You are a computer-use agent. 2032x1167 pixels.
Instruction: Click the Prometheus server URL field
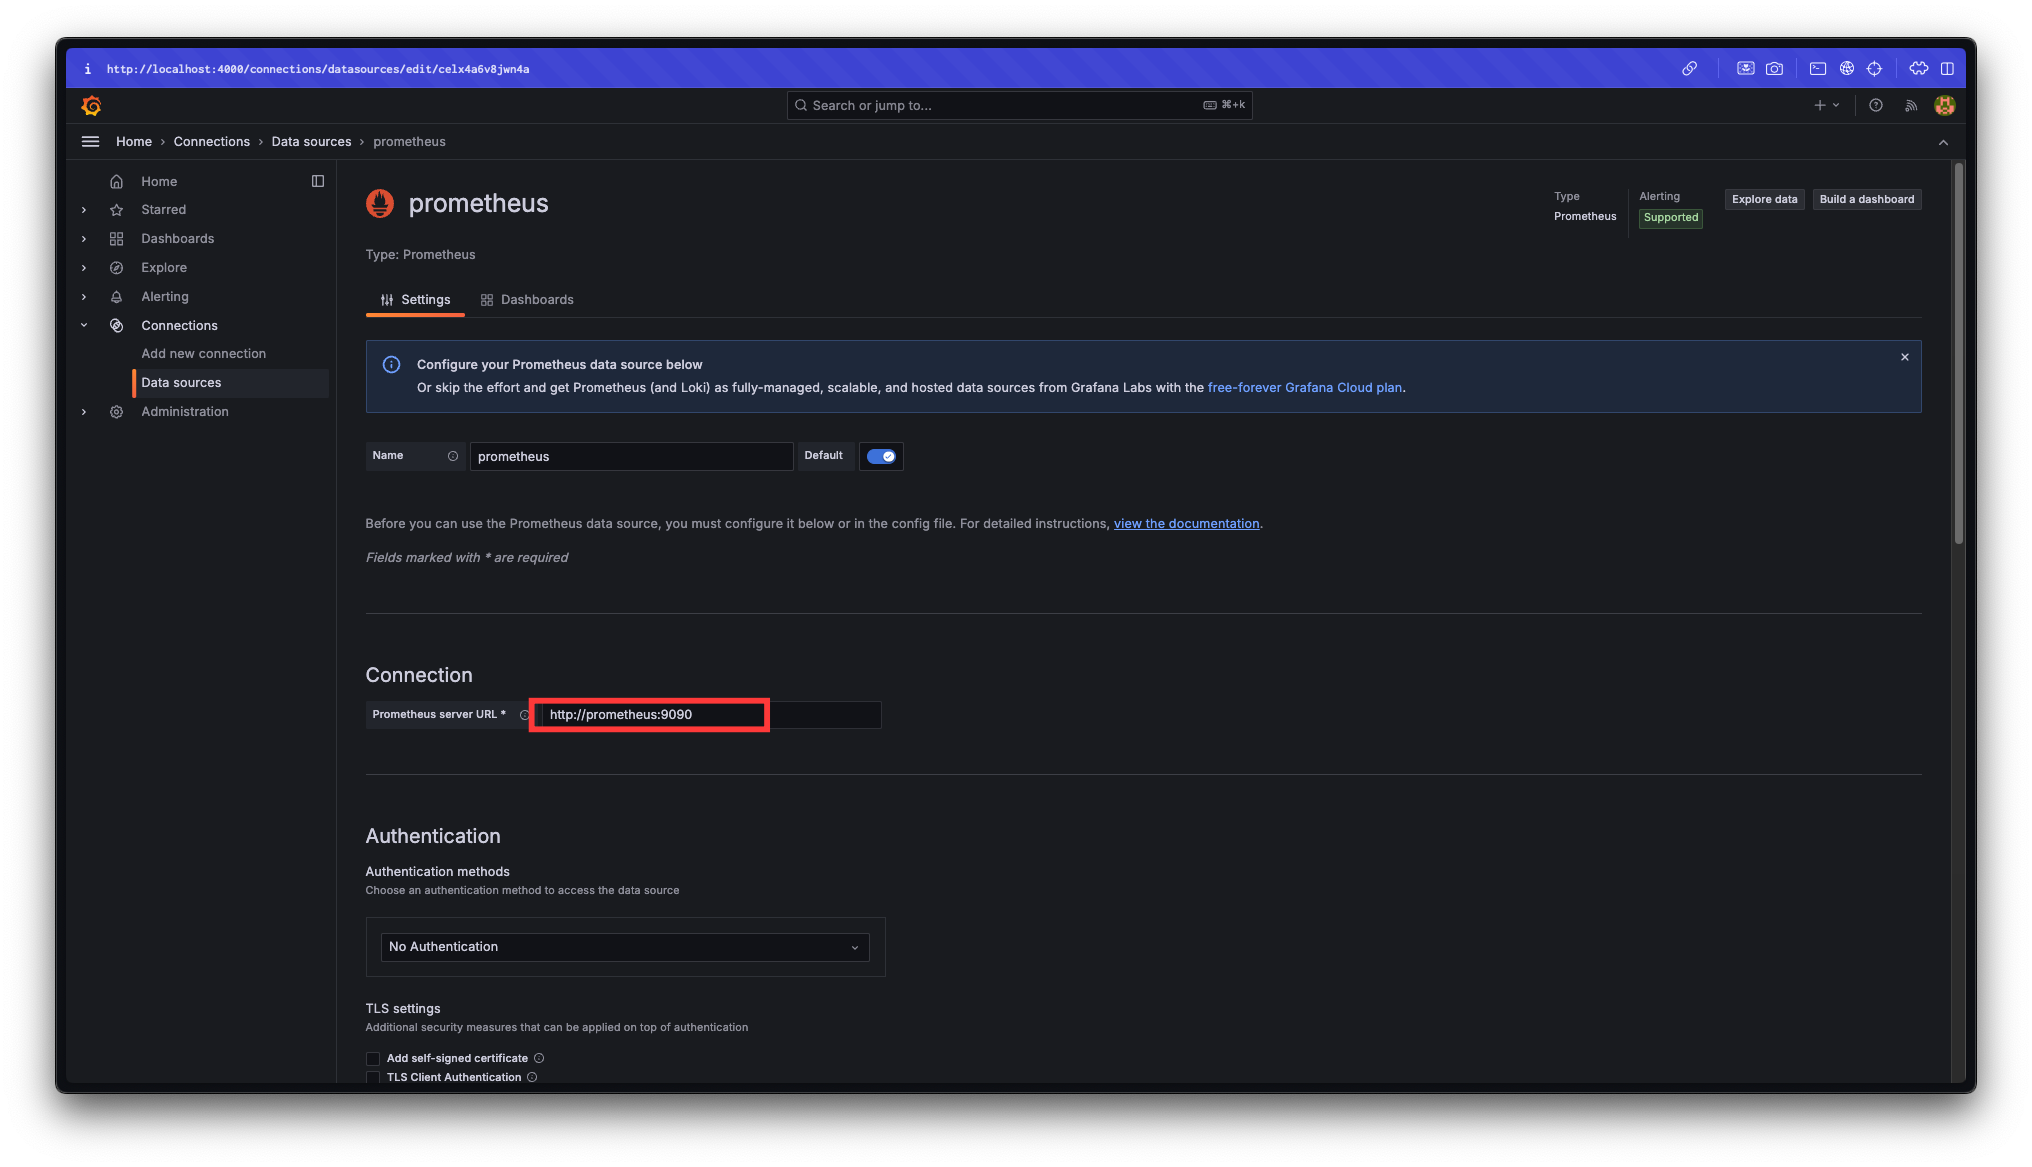(650, 715)
